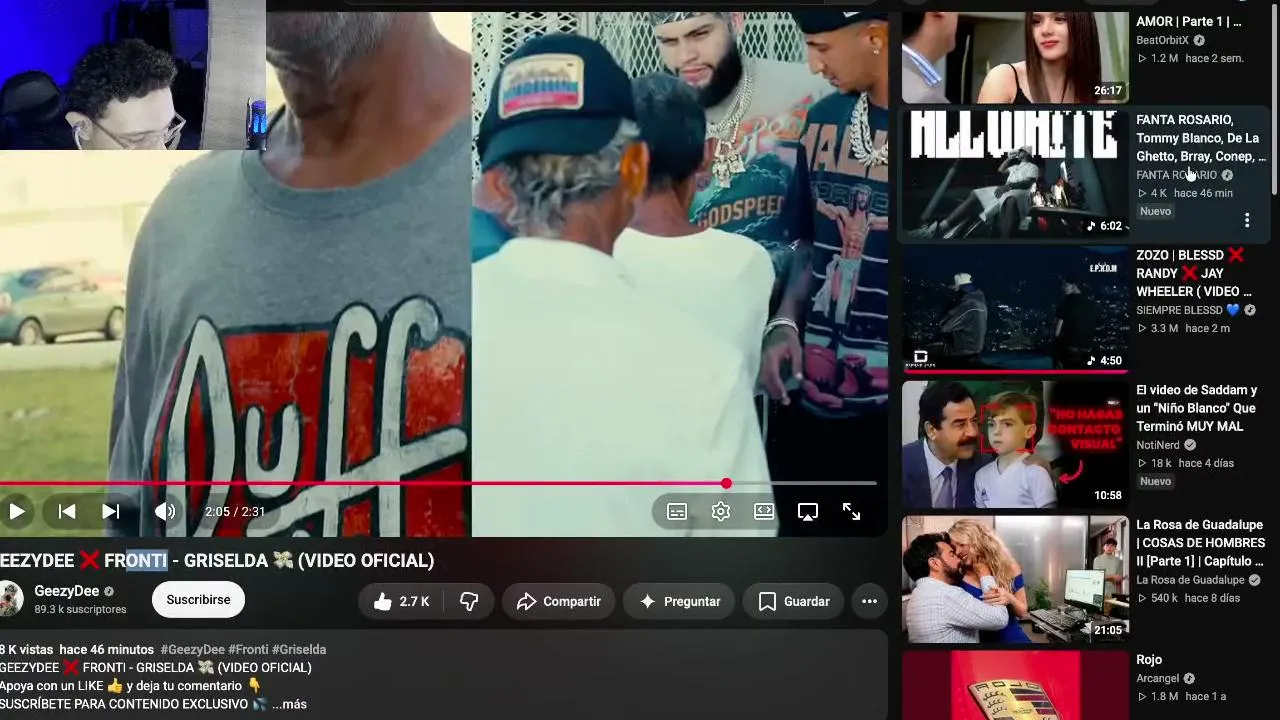Toggle subtitles with the captions icon
Screen dimensions: 1280x720
pyautogui.click(x=677, y=512)
